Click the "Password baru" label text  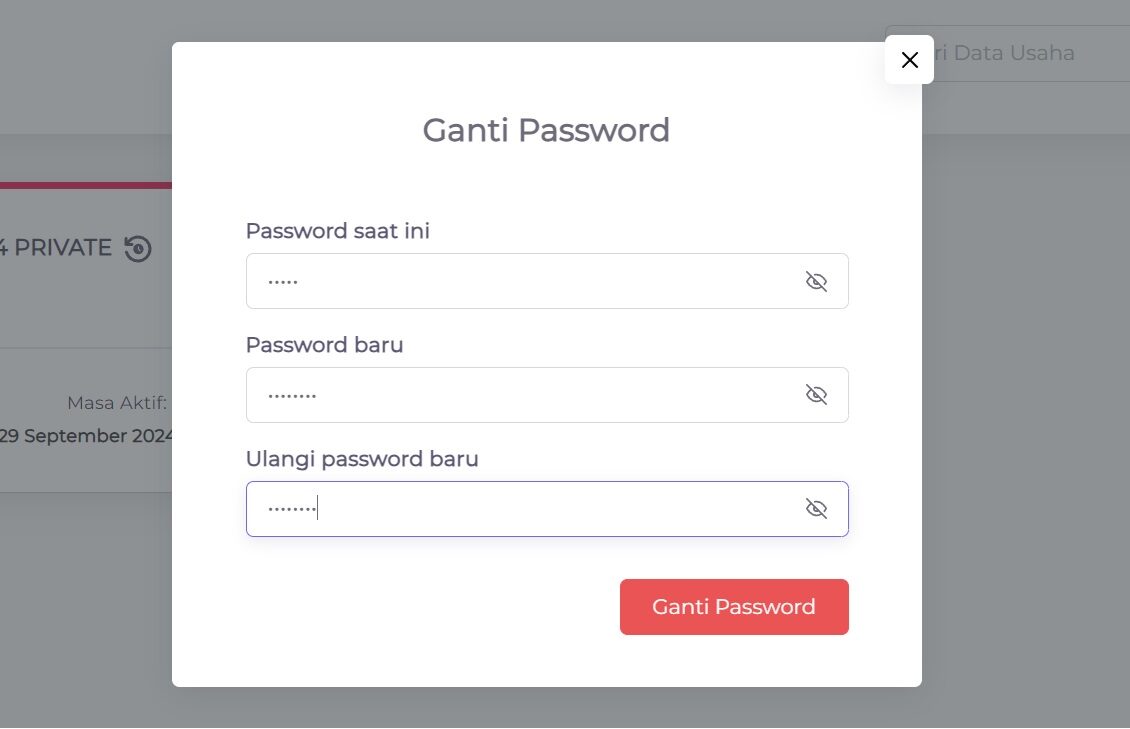(x=324, y=345)
